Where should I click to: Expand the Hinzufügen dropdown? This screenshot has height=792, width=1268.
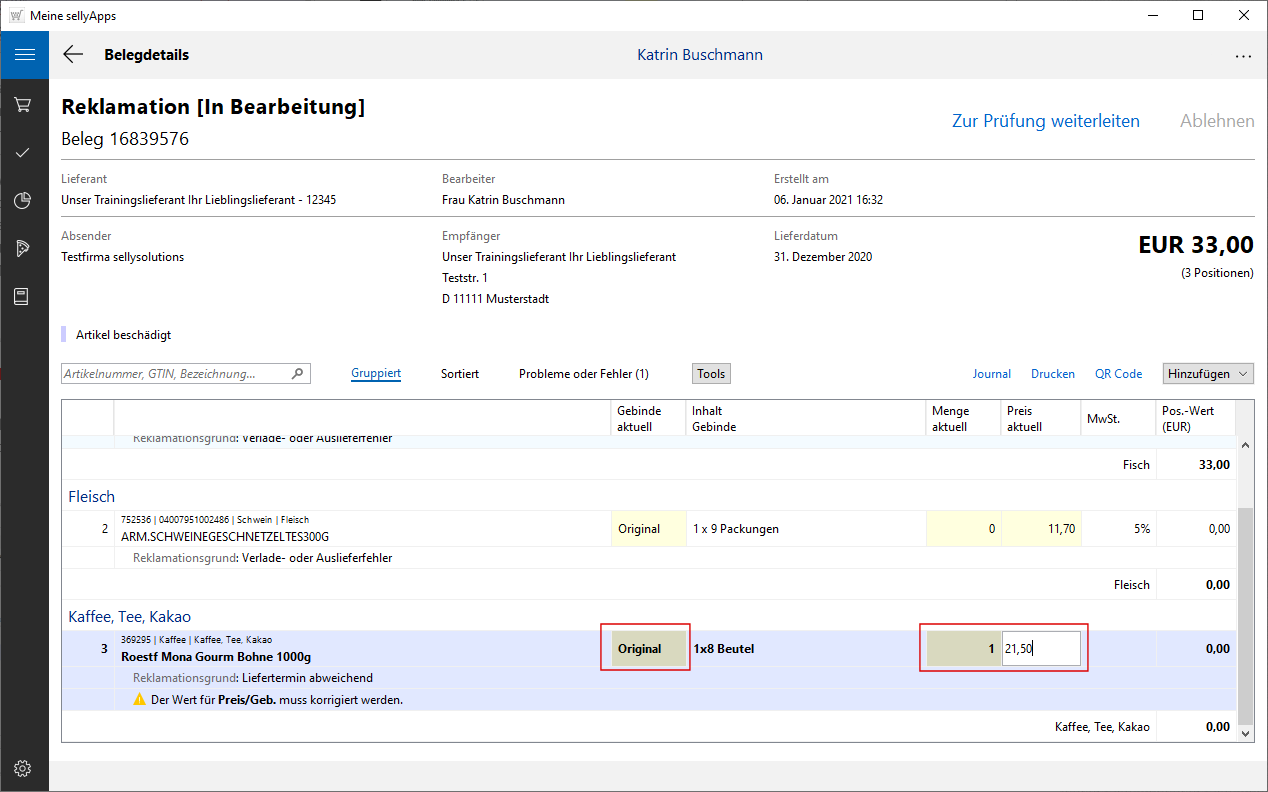coord(1208,374)
